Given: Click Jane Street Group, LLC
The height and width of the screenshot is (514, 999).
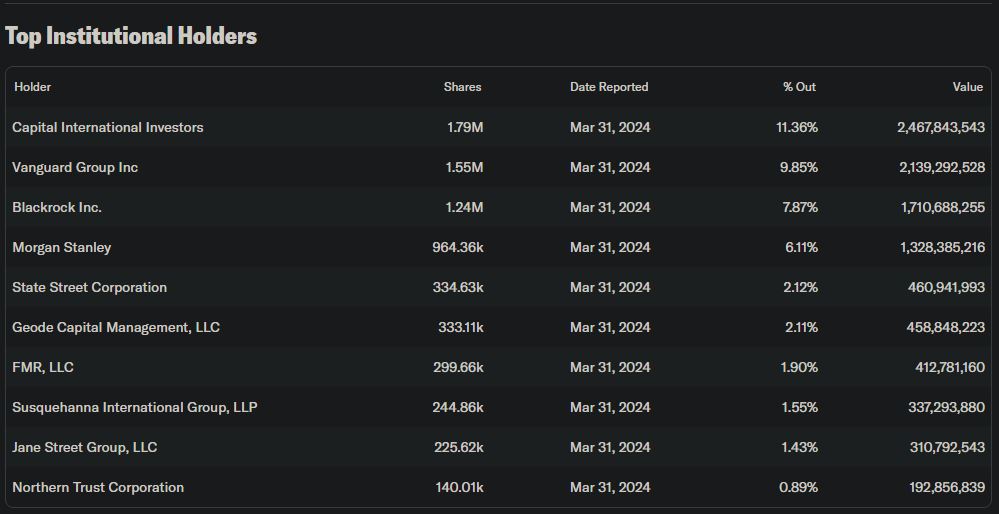Looking at the screenshot, I should [84, 447].
